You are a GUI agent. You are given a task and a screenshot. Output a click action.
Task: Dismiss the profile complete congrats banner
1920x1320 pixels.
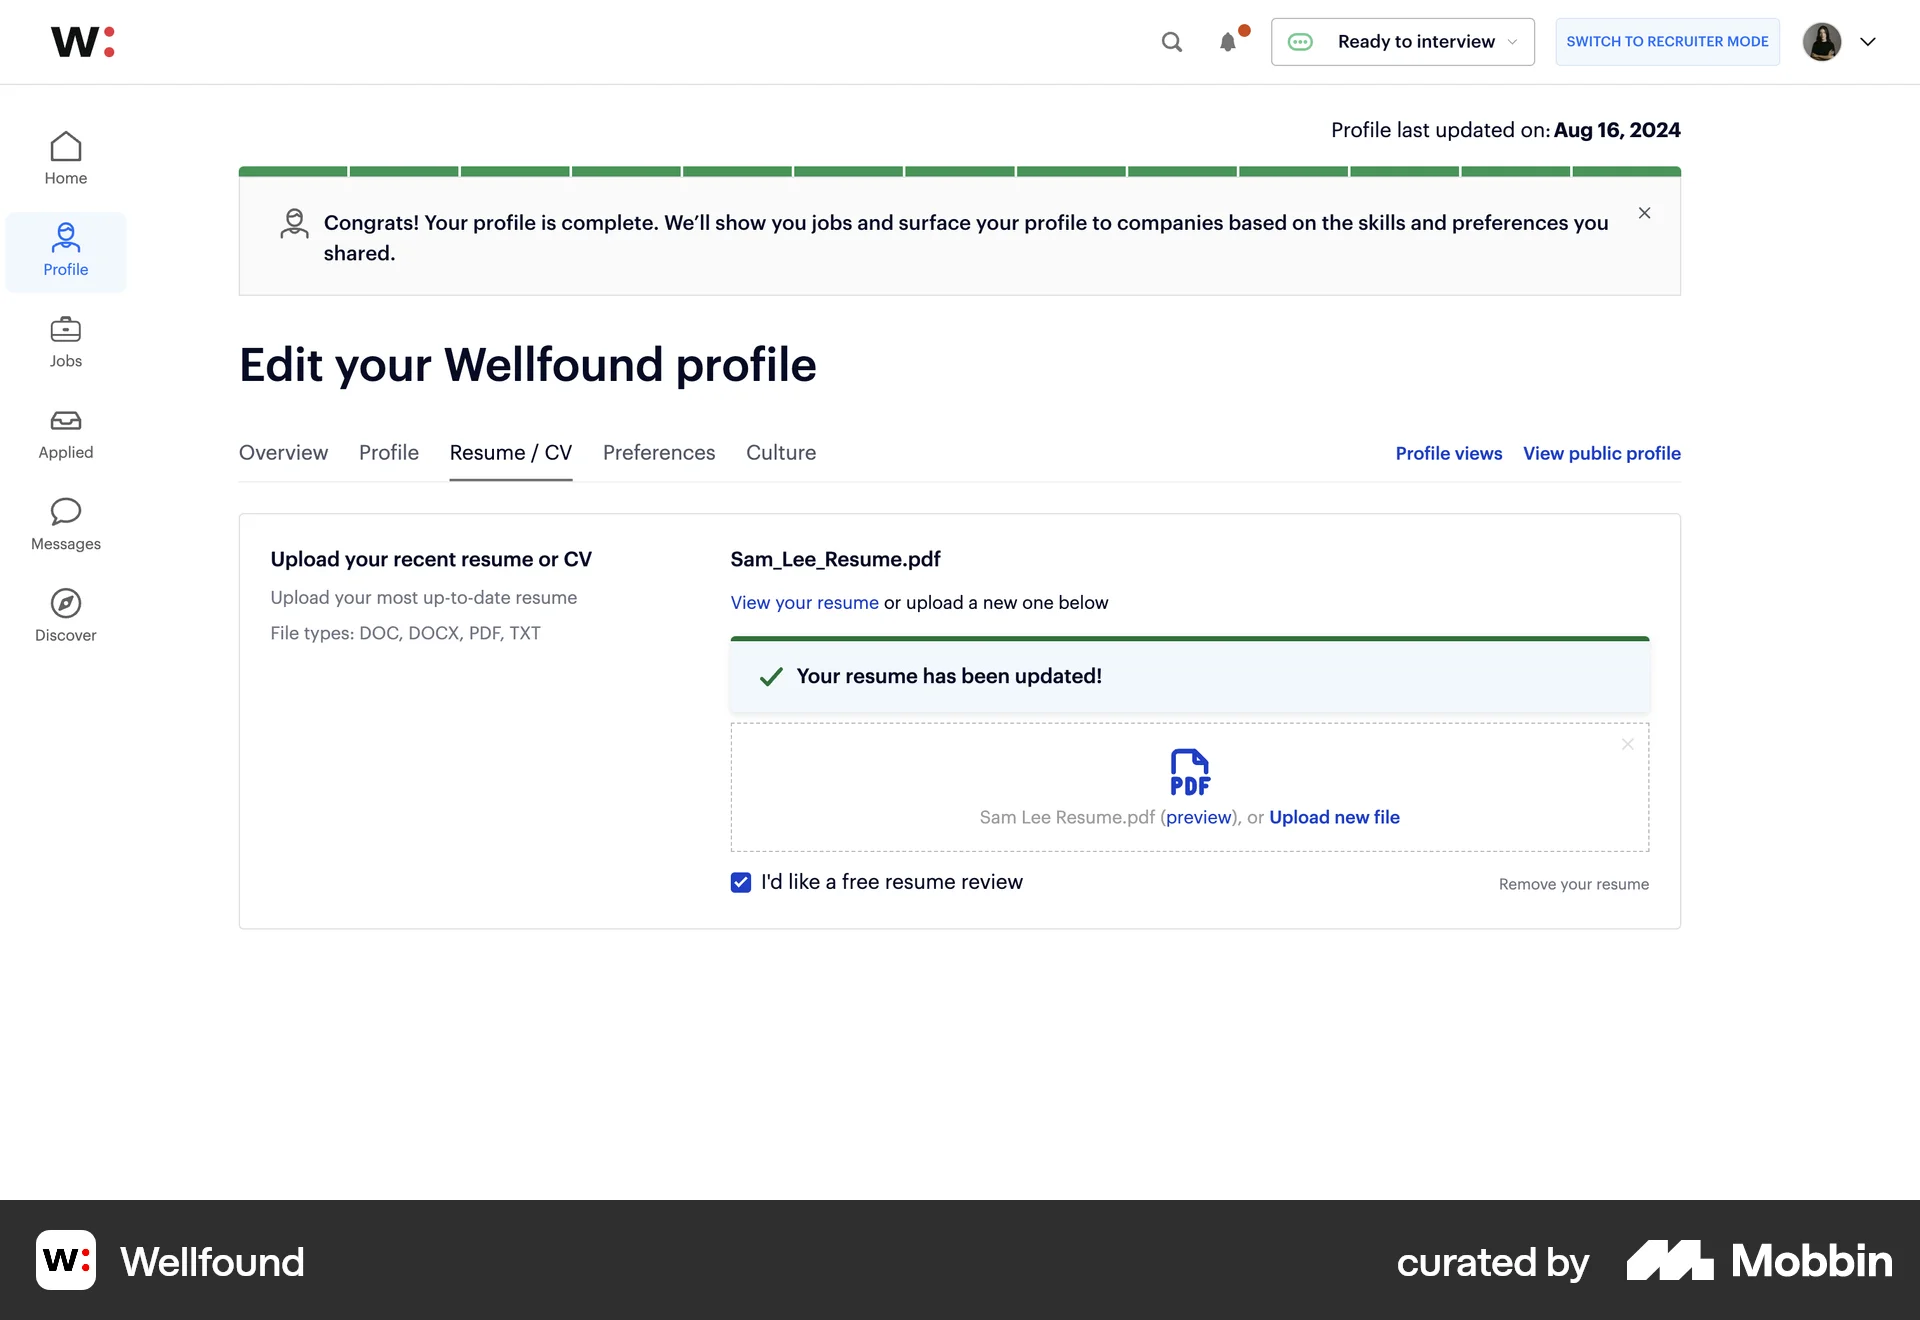(x=1644, y=213)
